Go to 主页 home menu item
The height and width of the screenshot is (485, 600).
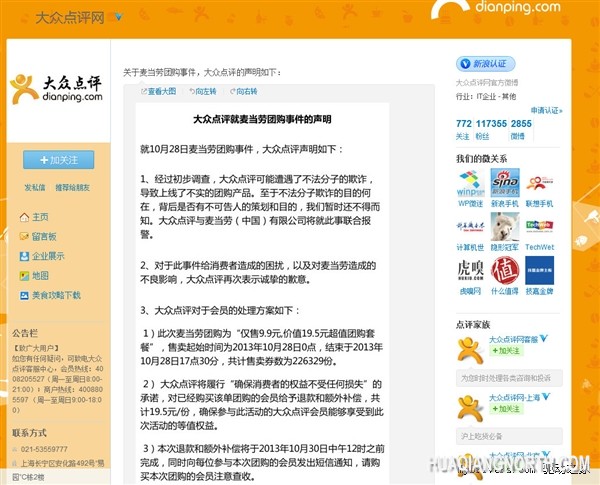tap(40, 217)
